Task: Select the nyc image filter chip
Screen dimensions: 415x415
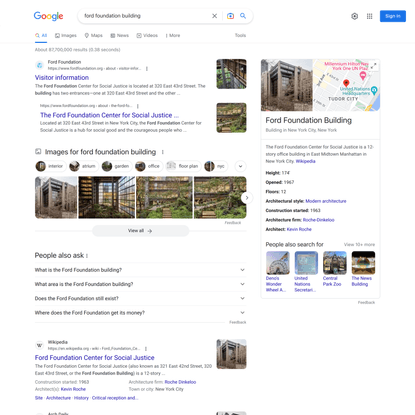Action: coord(216,166)
